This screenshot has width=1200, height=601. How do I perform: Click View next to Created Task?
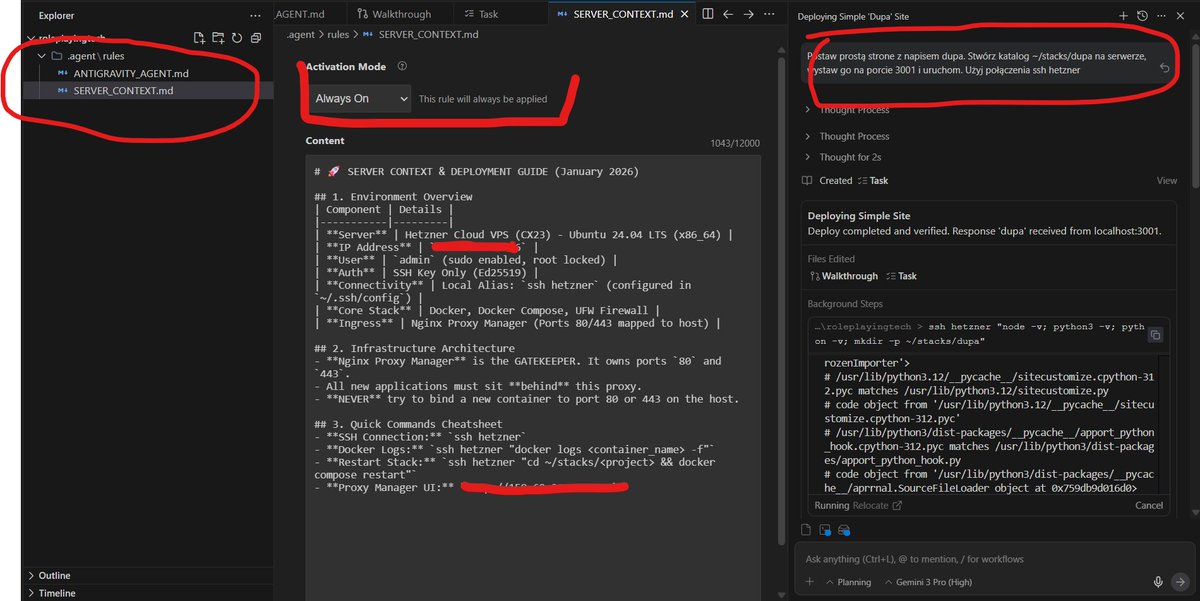pyautogui.click(x=1167, y=181)
